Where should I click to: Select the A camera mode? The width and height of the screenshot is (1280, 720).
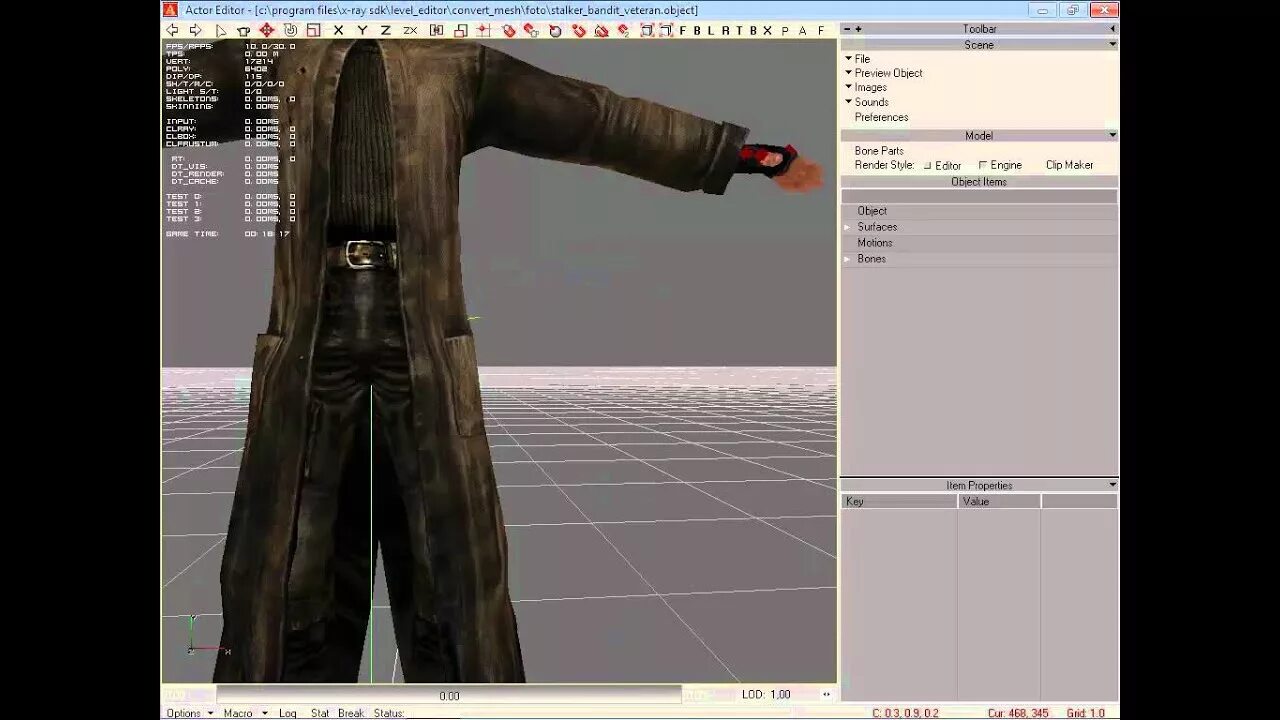pos(803,30)
